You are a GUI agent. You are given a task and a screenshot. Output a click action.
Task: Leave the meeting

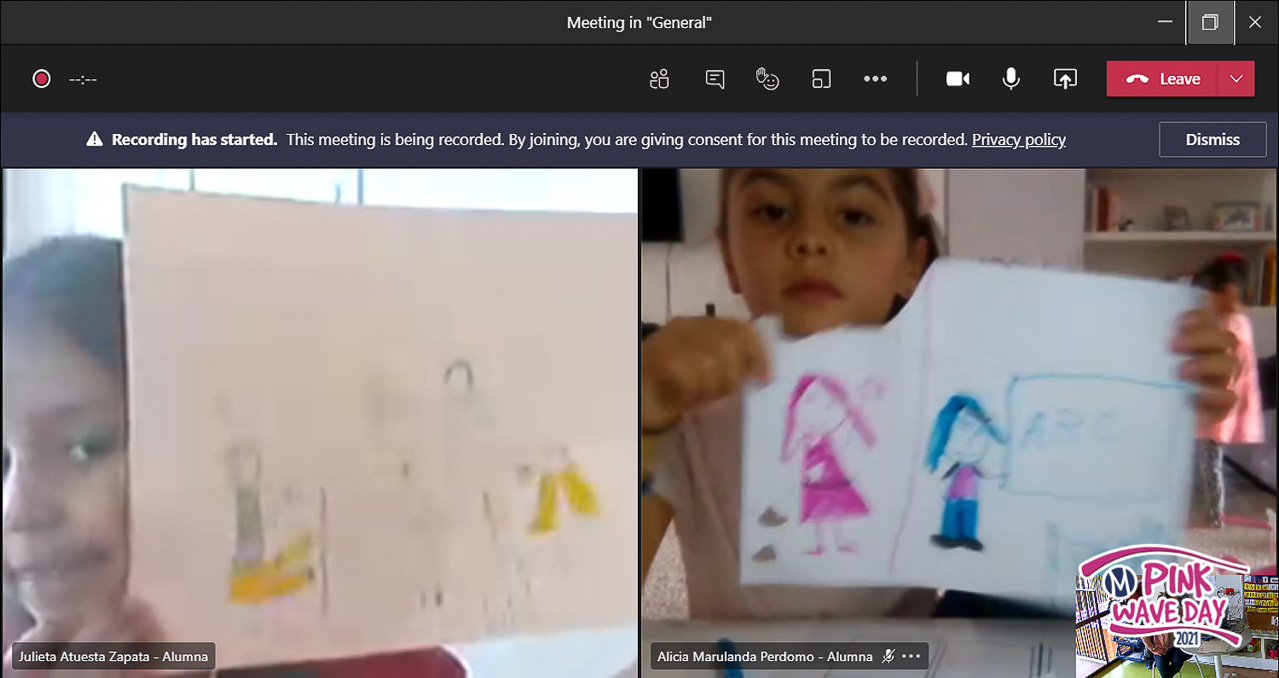tap(1162, 79)
